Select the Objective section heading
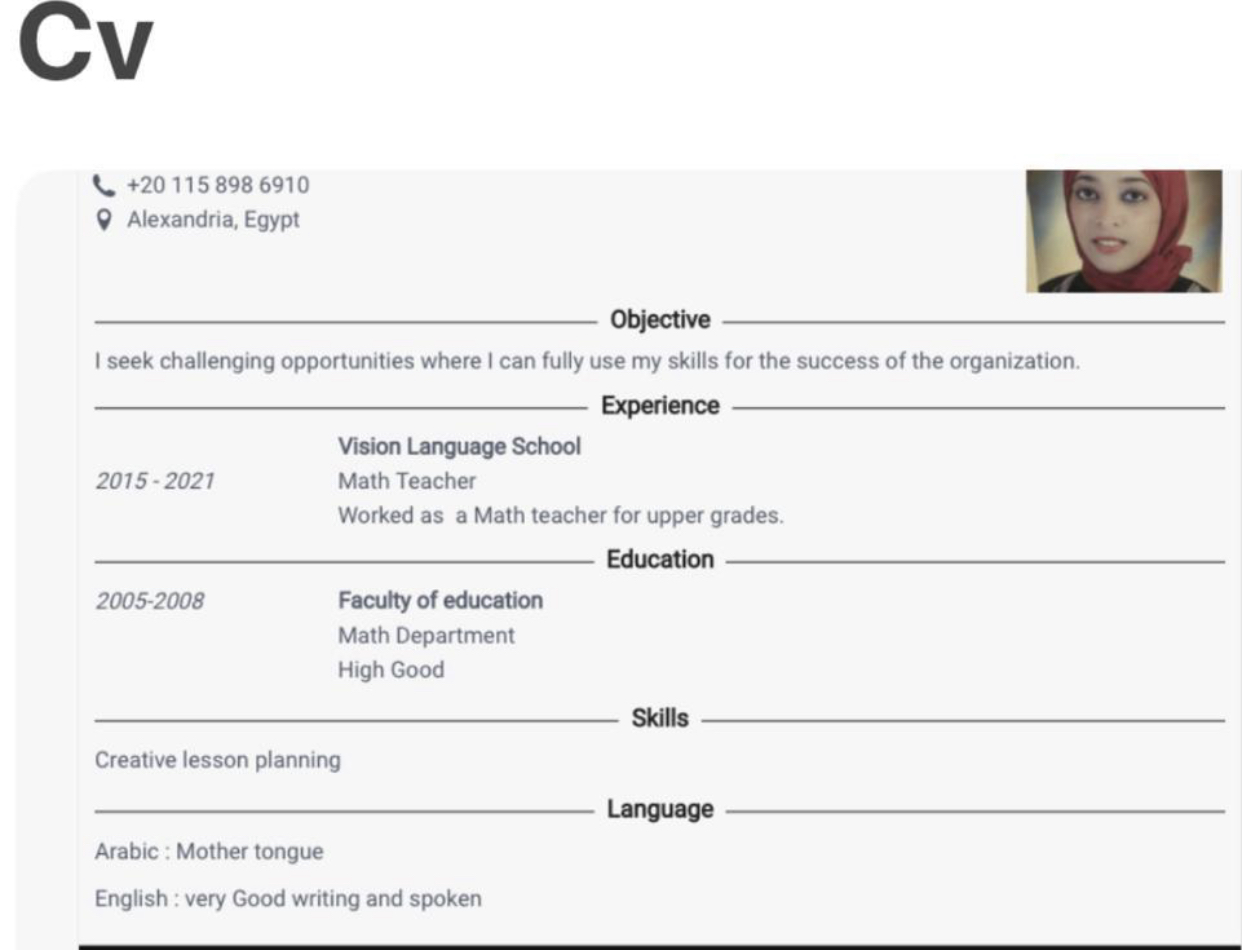The width and height of the screenshot is (1242, 950). click(x=660, y=321)
